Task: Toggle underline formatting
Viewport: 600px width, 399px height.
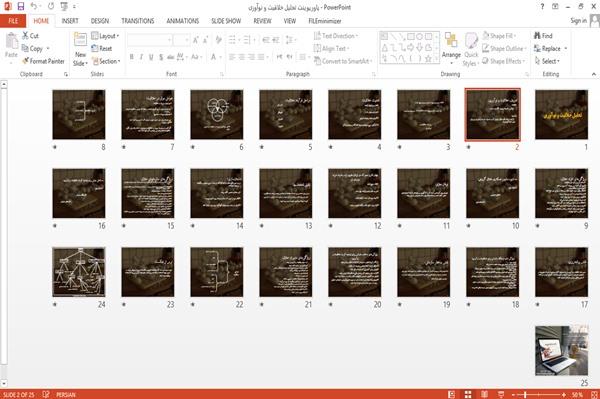Action: [151, 57]
